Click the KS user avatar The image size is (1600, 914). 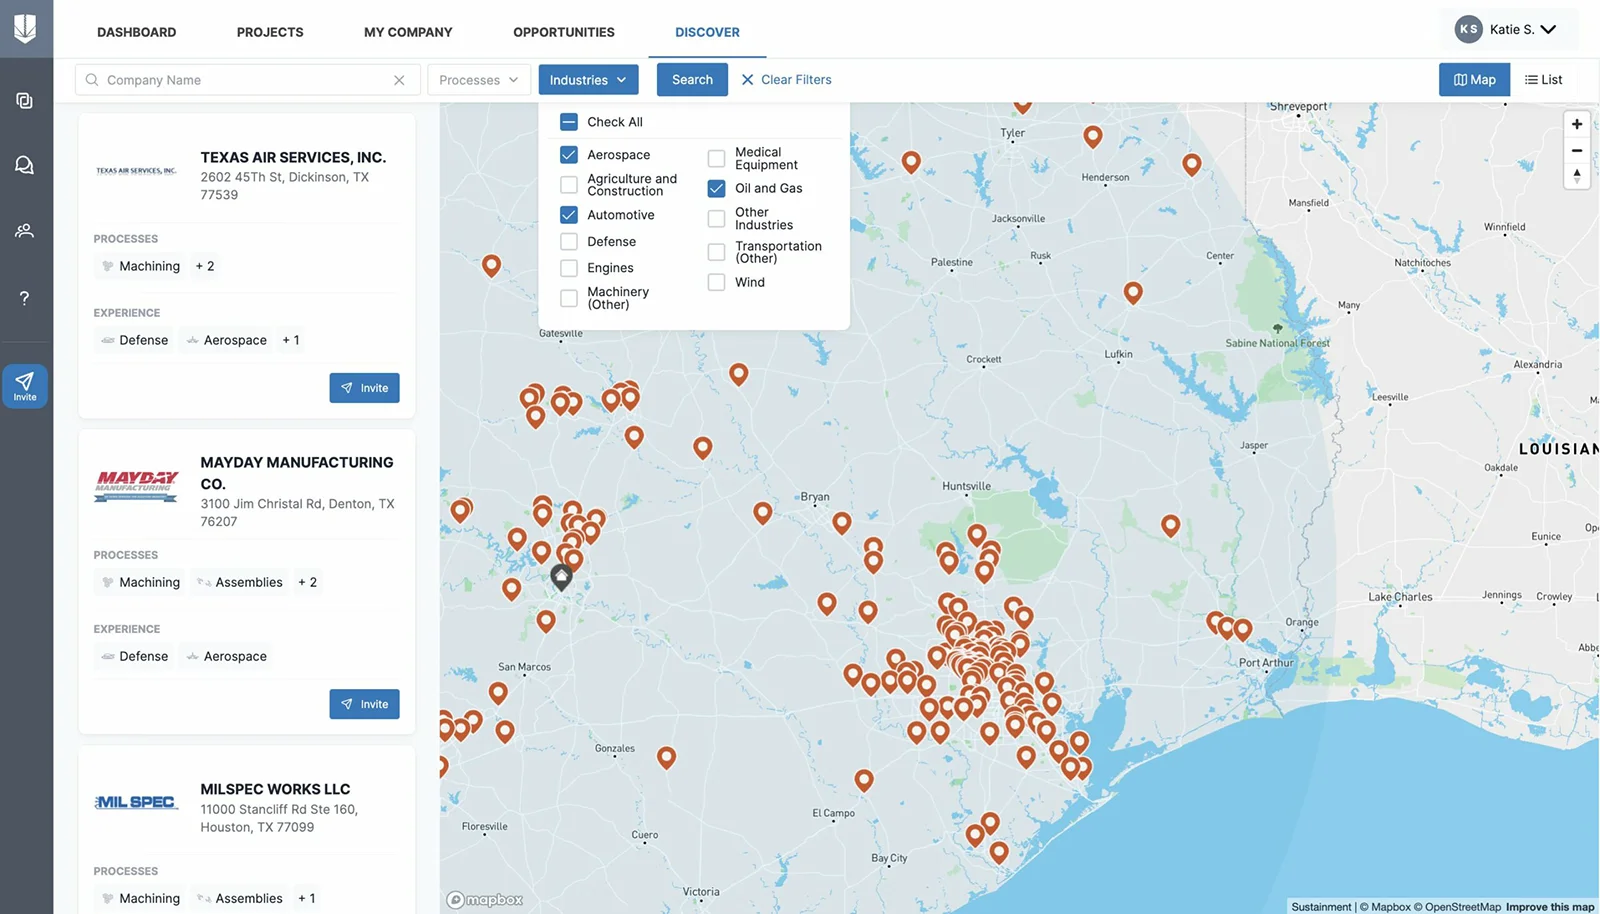click(x=1469, y=29)
